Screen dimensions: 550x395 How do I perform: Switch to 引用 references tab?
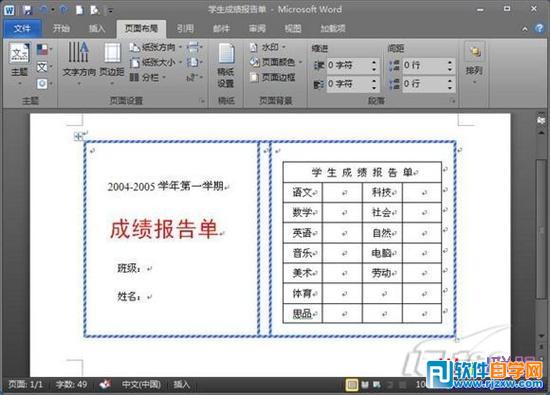[185, 28]
